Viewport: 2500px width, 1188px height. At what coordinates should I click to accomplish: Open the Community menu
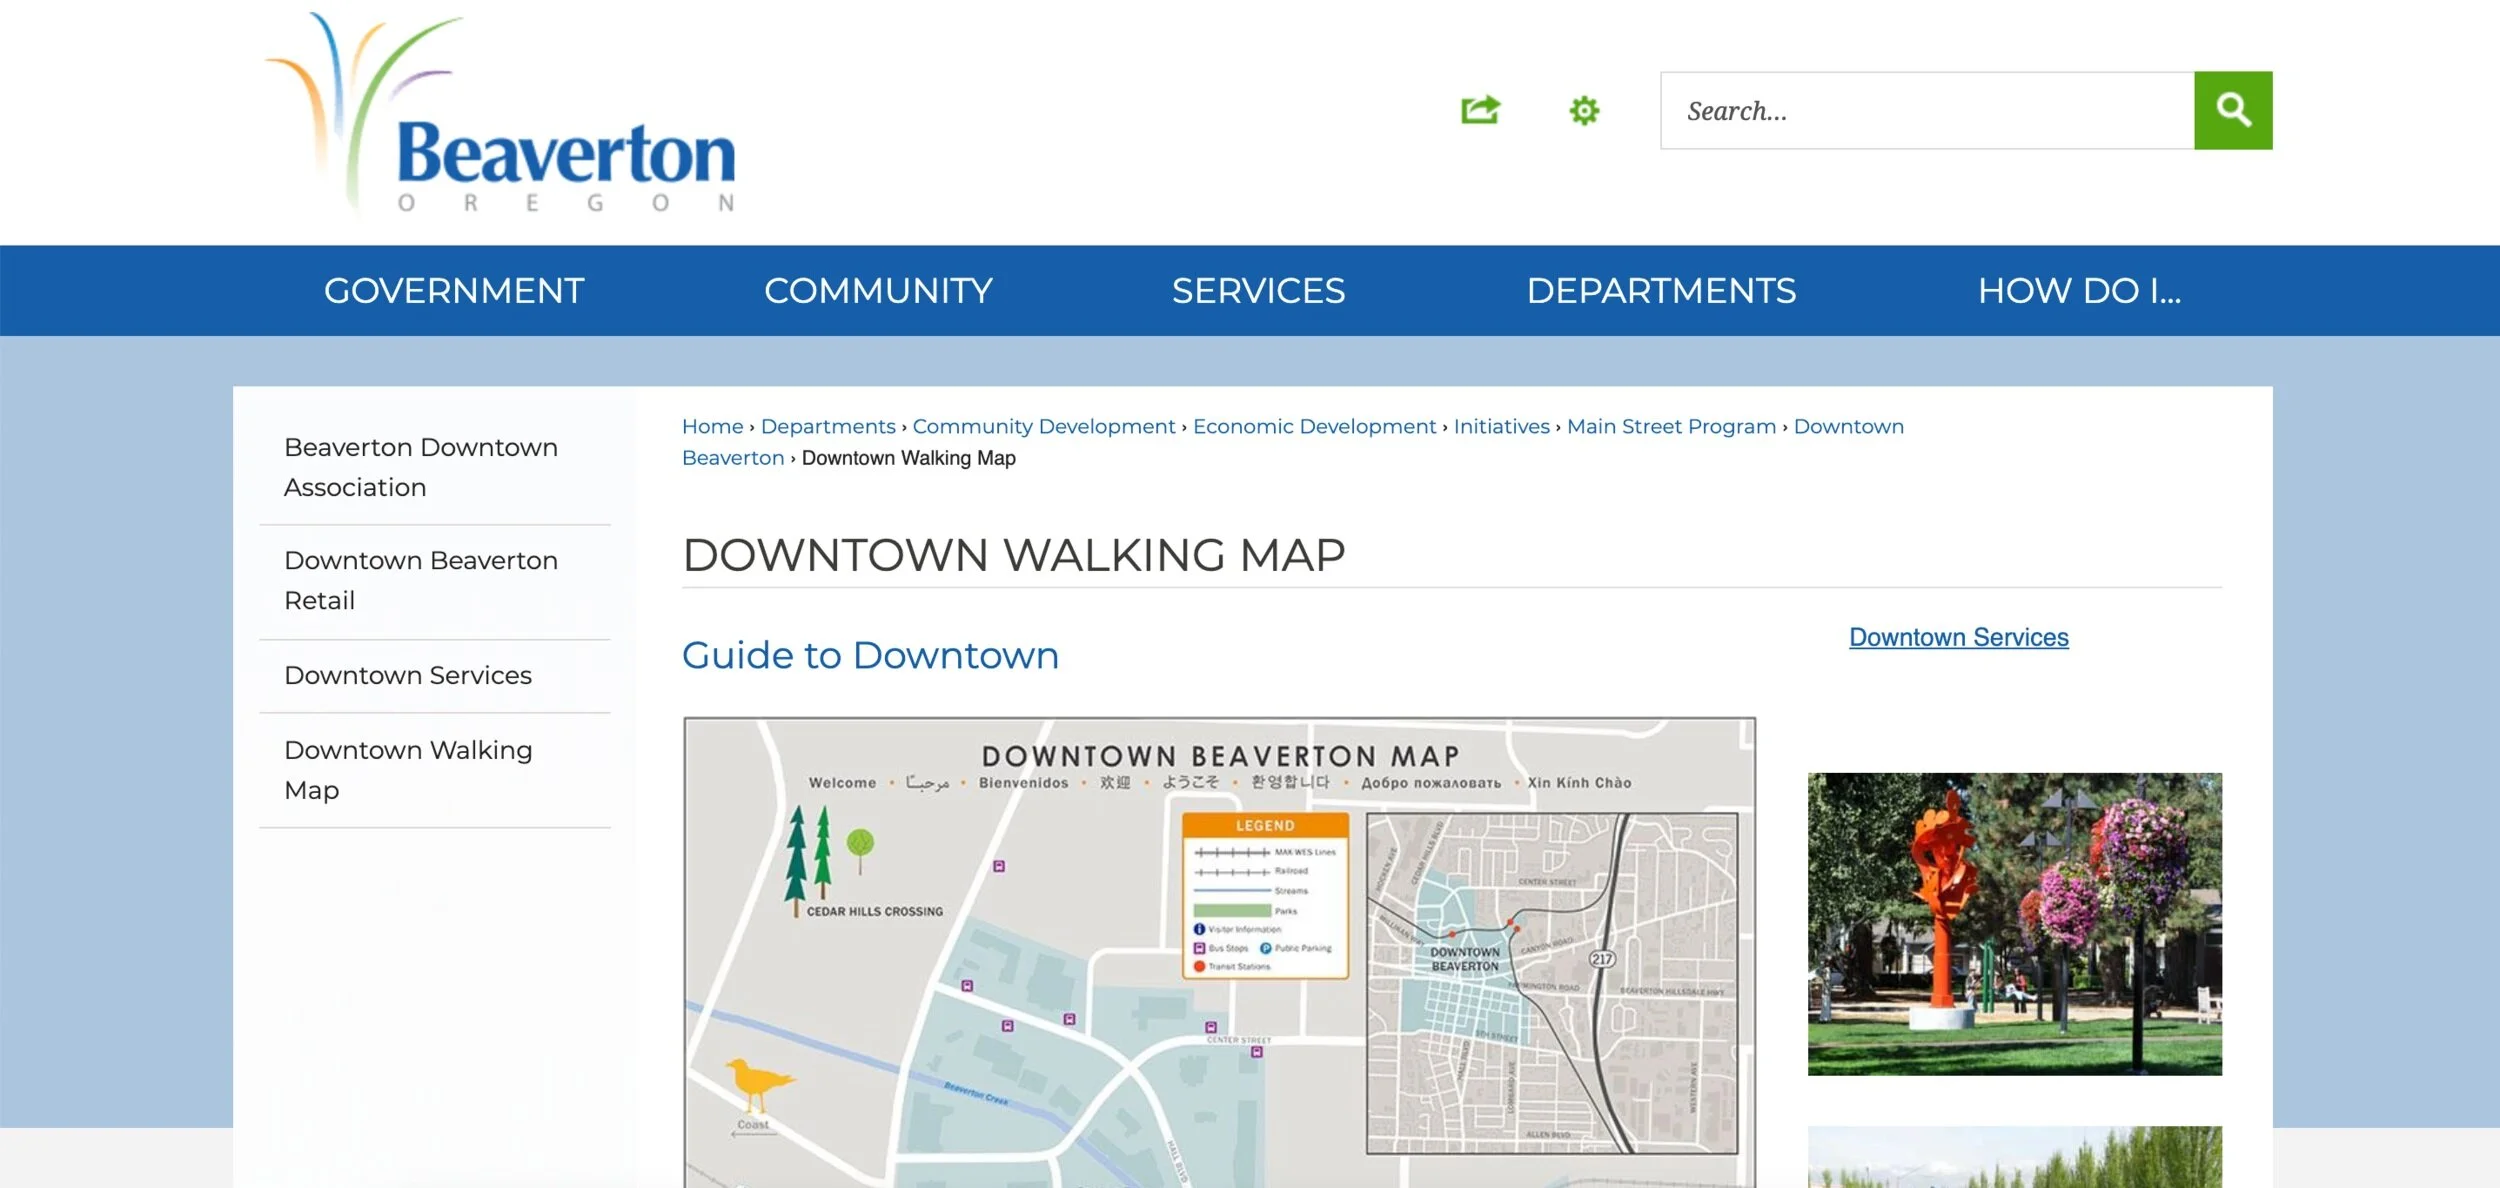878,291
